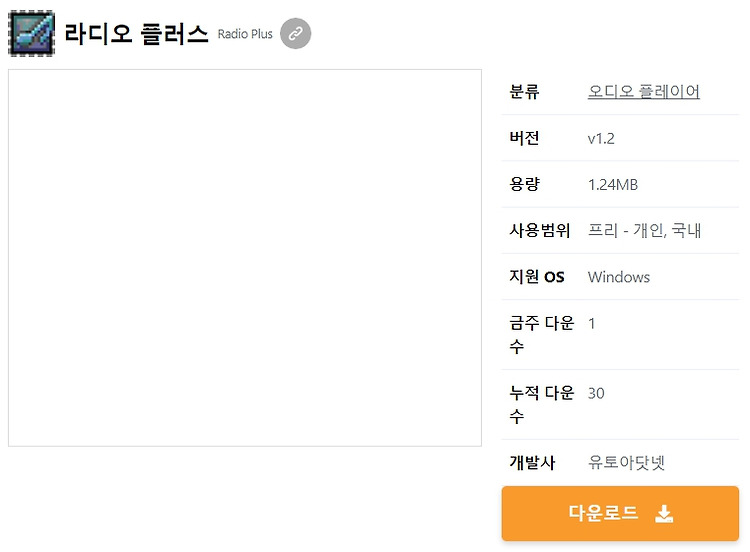Click the Windows supported OS value

[618, 277]
